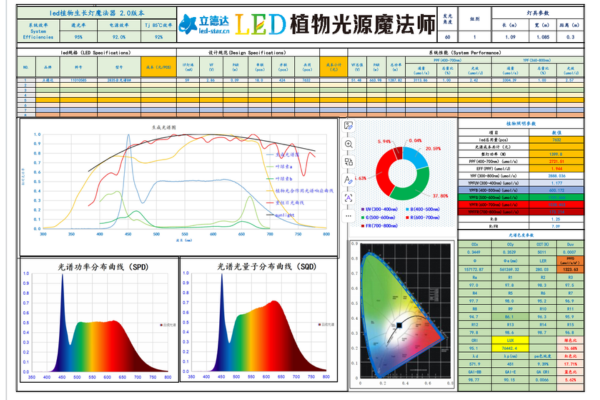Image resolution: width=600 pixels, height=400 pixels.
Task: Select the SPD spectrum power distribution chart
Action: click(x=99, y=320)
